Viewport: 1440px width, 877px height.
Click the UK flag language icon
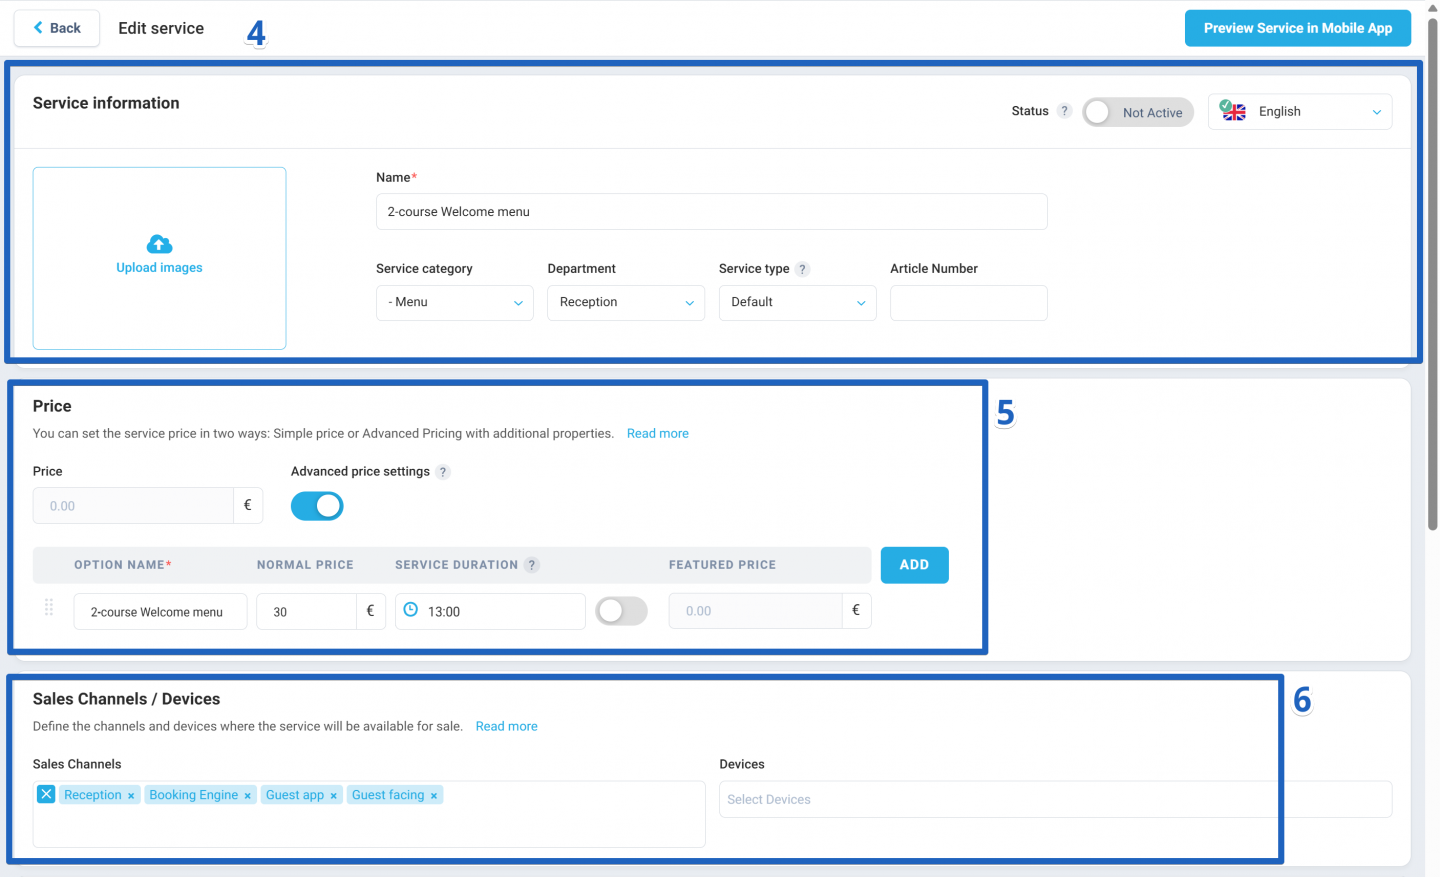point(1233,111)
